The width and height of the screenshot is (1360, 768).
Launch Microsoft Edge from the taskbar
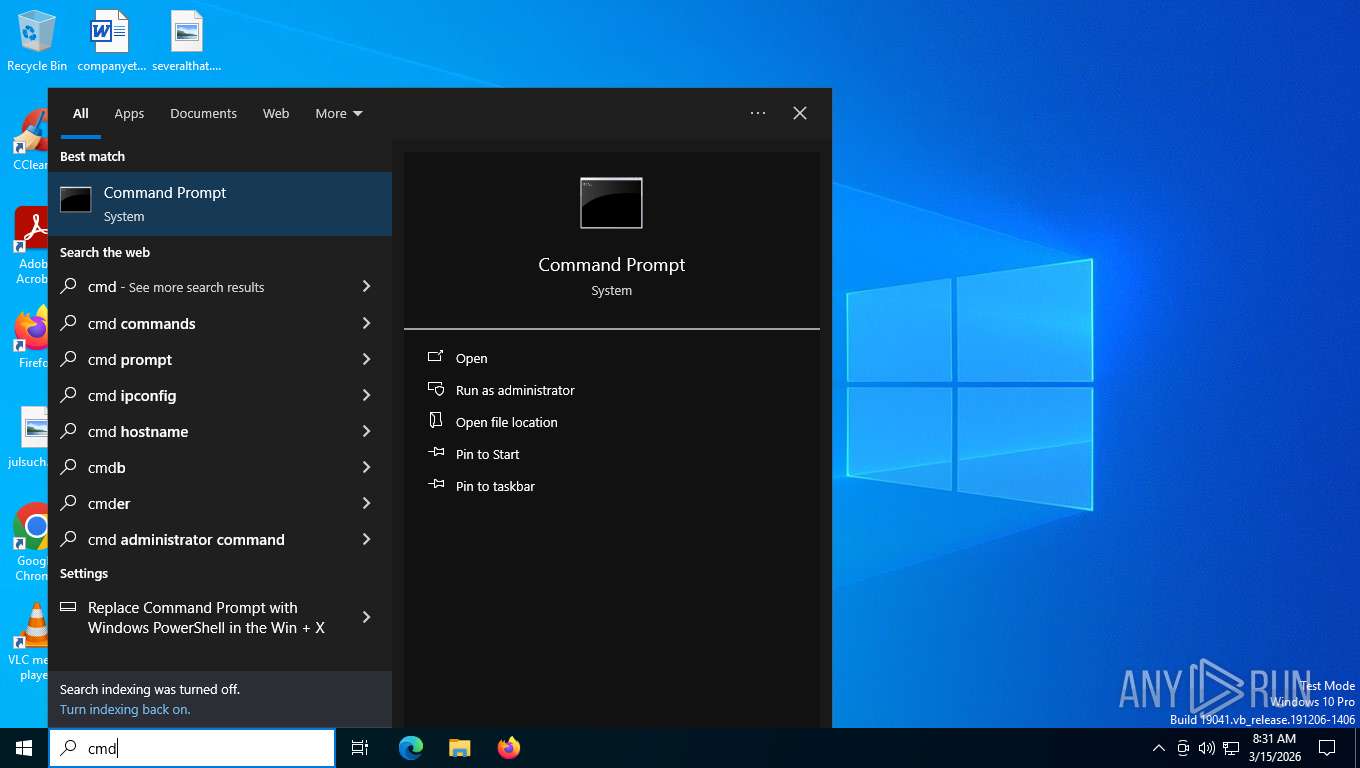411,748
